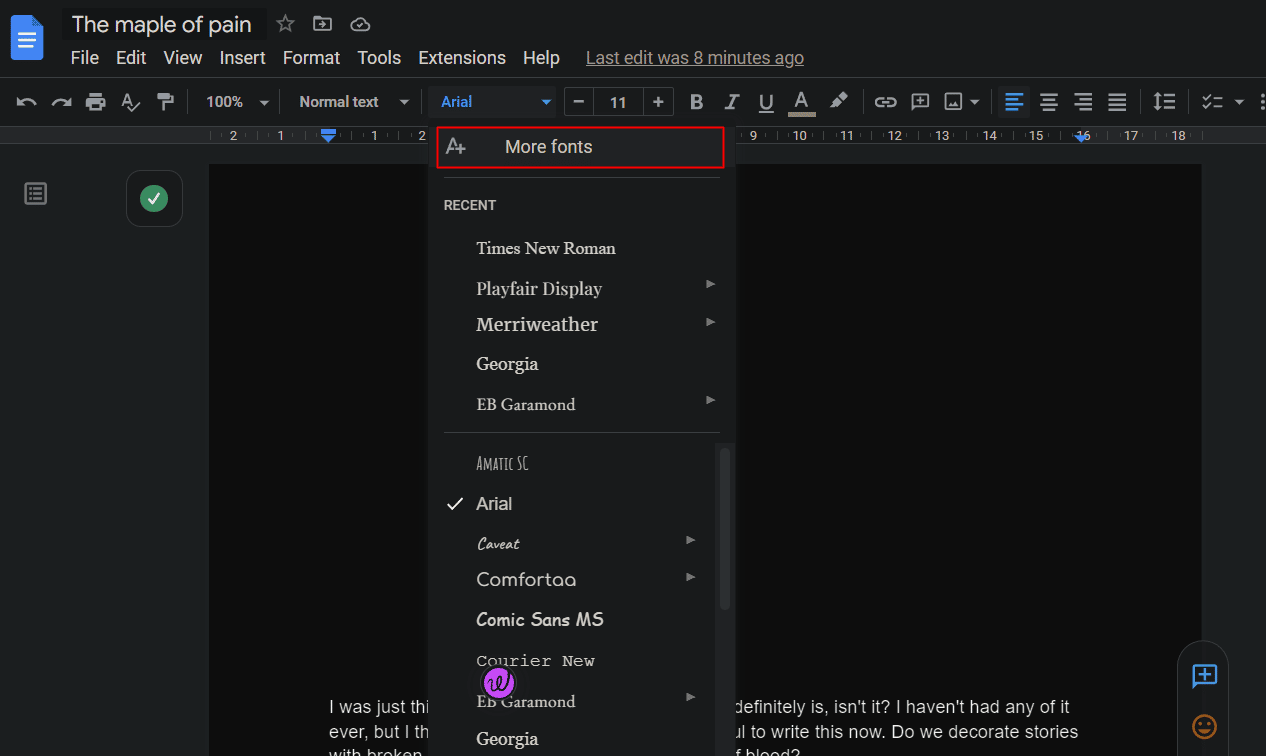Image resolution: width=1266 pixels, height=756 pixels.
Task: Open the zoom 100% dropdown
Action: click(x=237, y=102)
